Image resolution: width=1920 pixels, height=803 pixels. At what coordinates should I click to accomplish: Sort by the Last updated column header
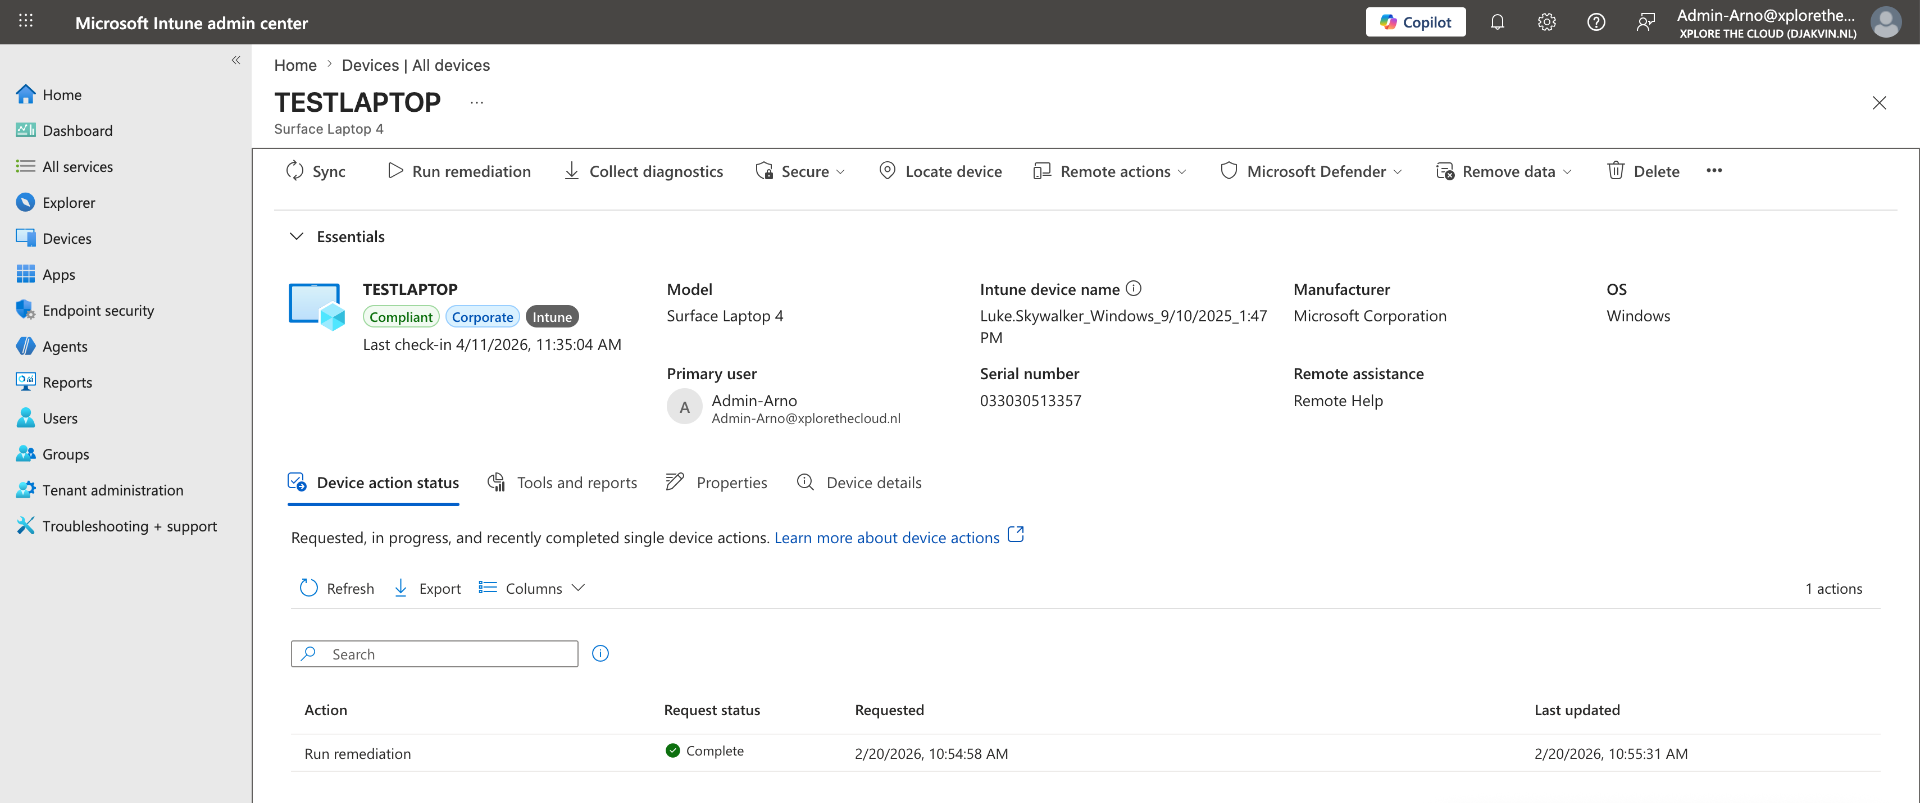1577,710
